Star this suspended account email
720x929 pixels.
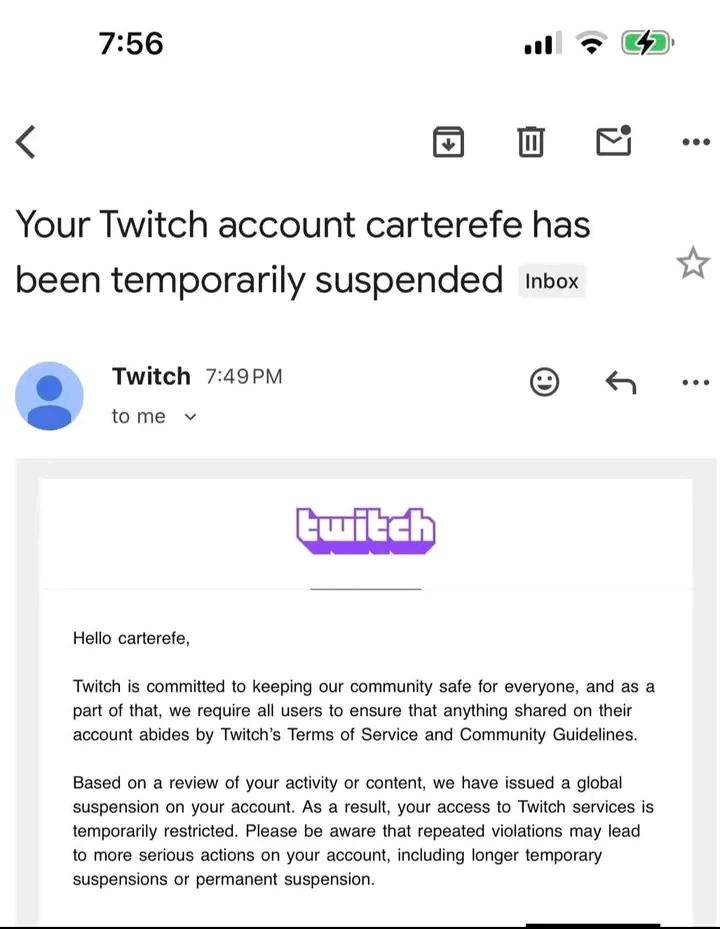(692, 264)
